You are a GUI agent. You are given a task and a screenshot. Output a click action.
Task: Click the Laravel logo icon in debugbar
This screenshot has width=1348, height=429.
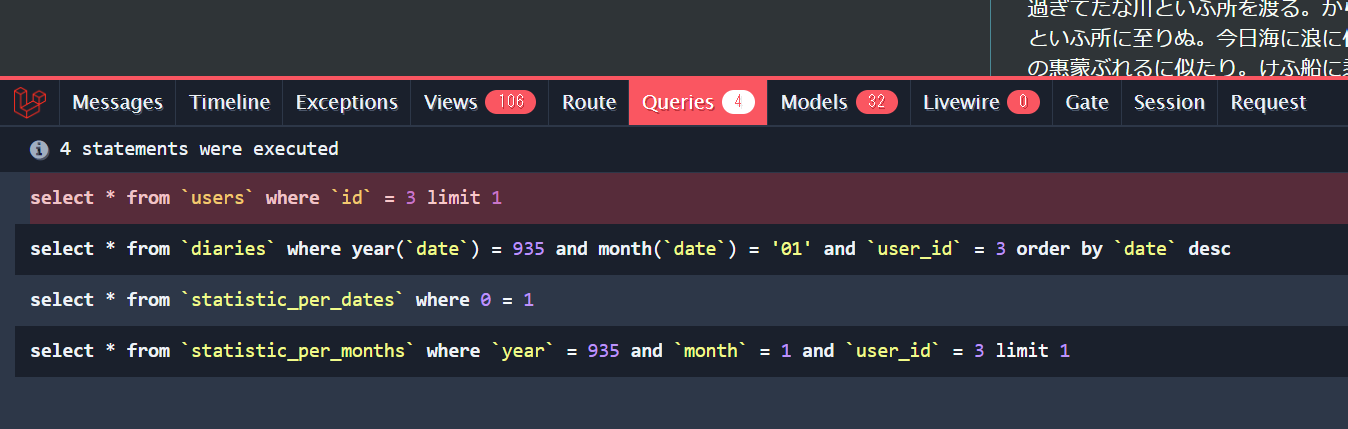[x=29, y=102]
